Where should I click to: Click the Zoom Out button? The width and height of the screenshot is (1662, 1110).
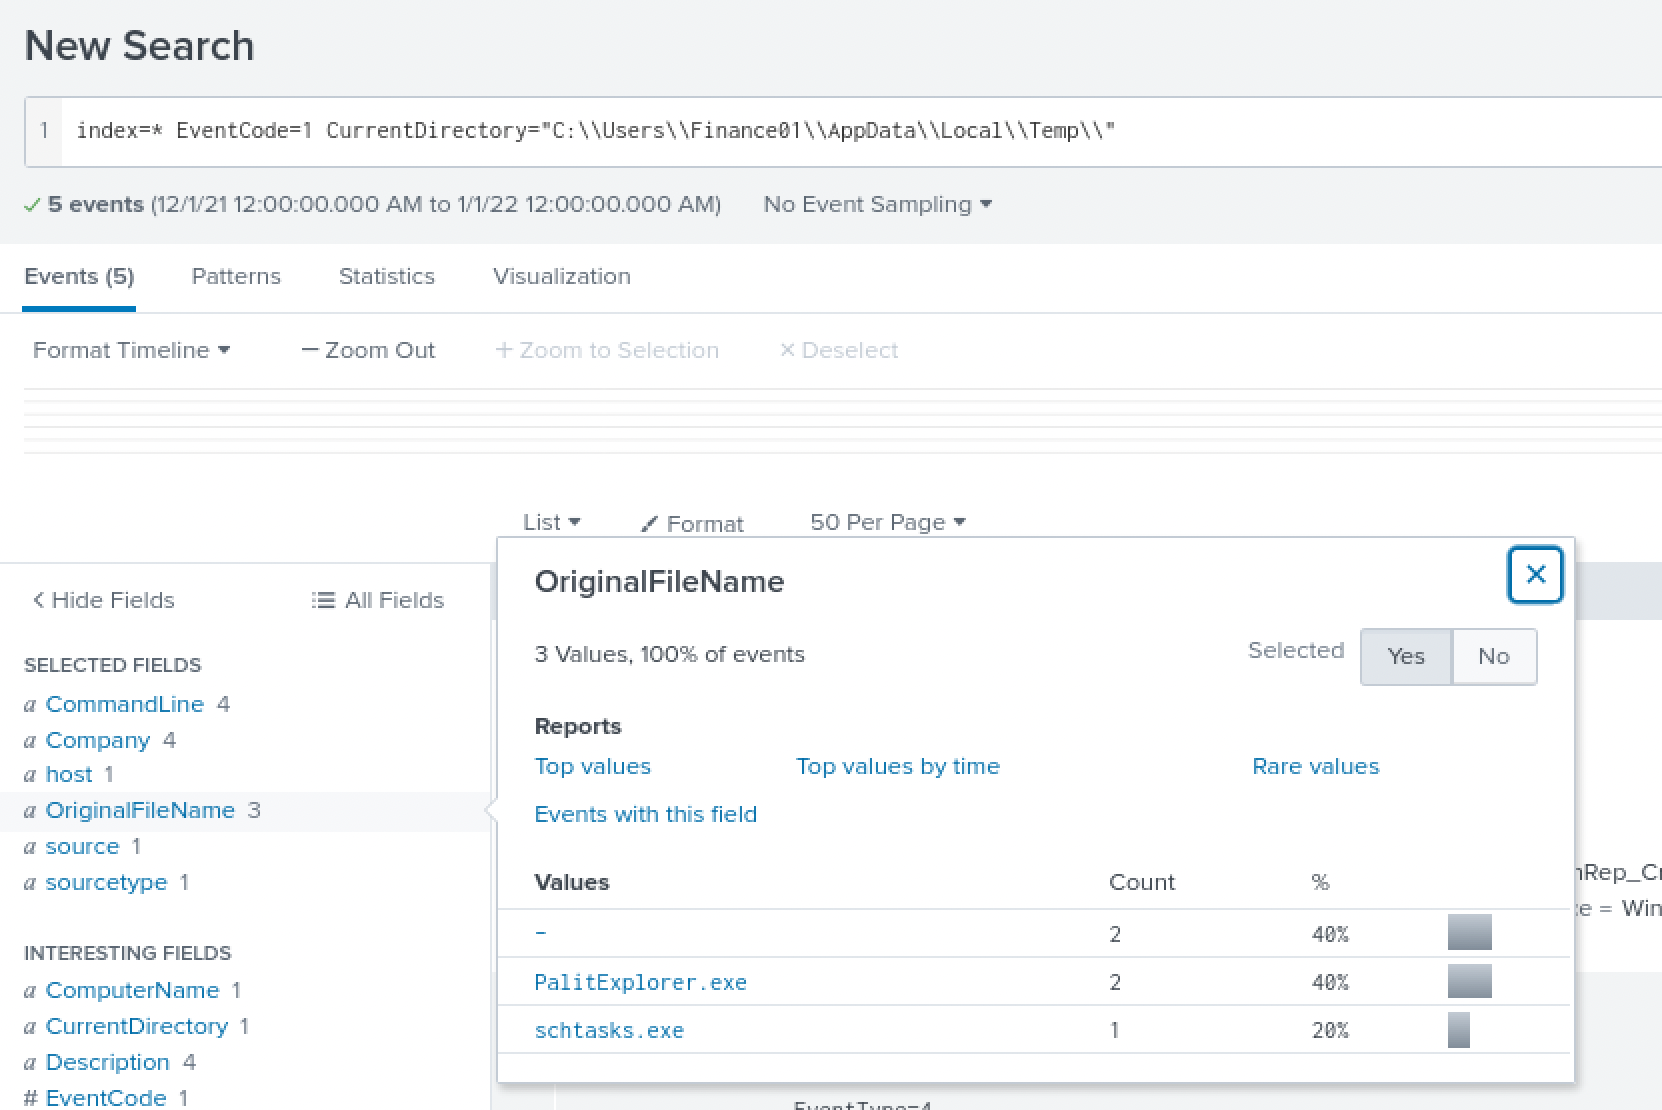(368, 350)
